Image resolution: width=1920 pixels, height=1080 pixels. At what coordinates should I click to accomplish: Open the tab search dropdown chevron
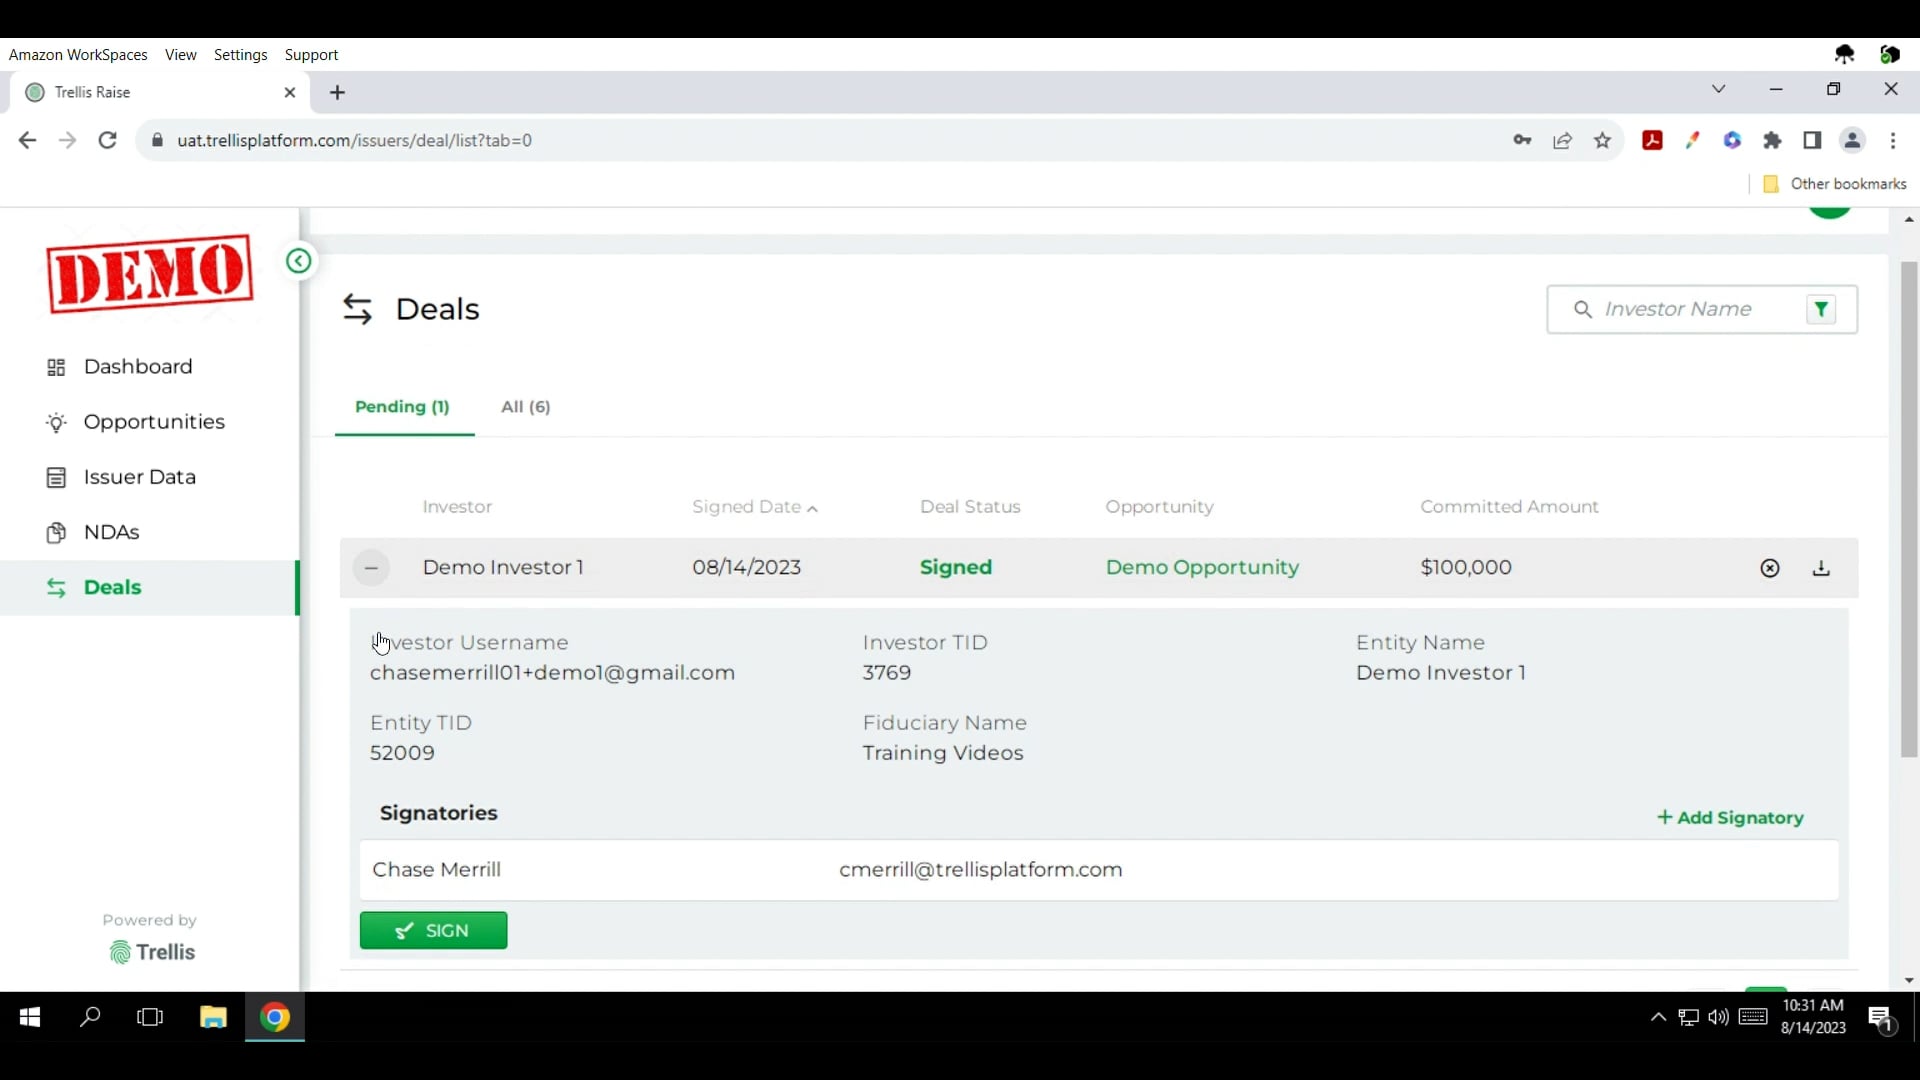click(1718, 89)
